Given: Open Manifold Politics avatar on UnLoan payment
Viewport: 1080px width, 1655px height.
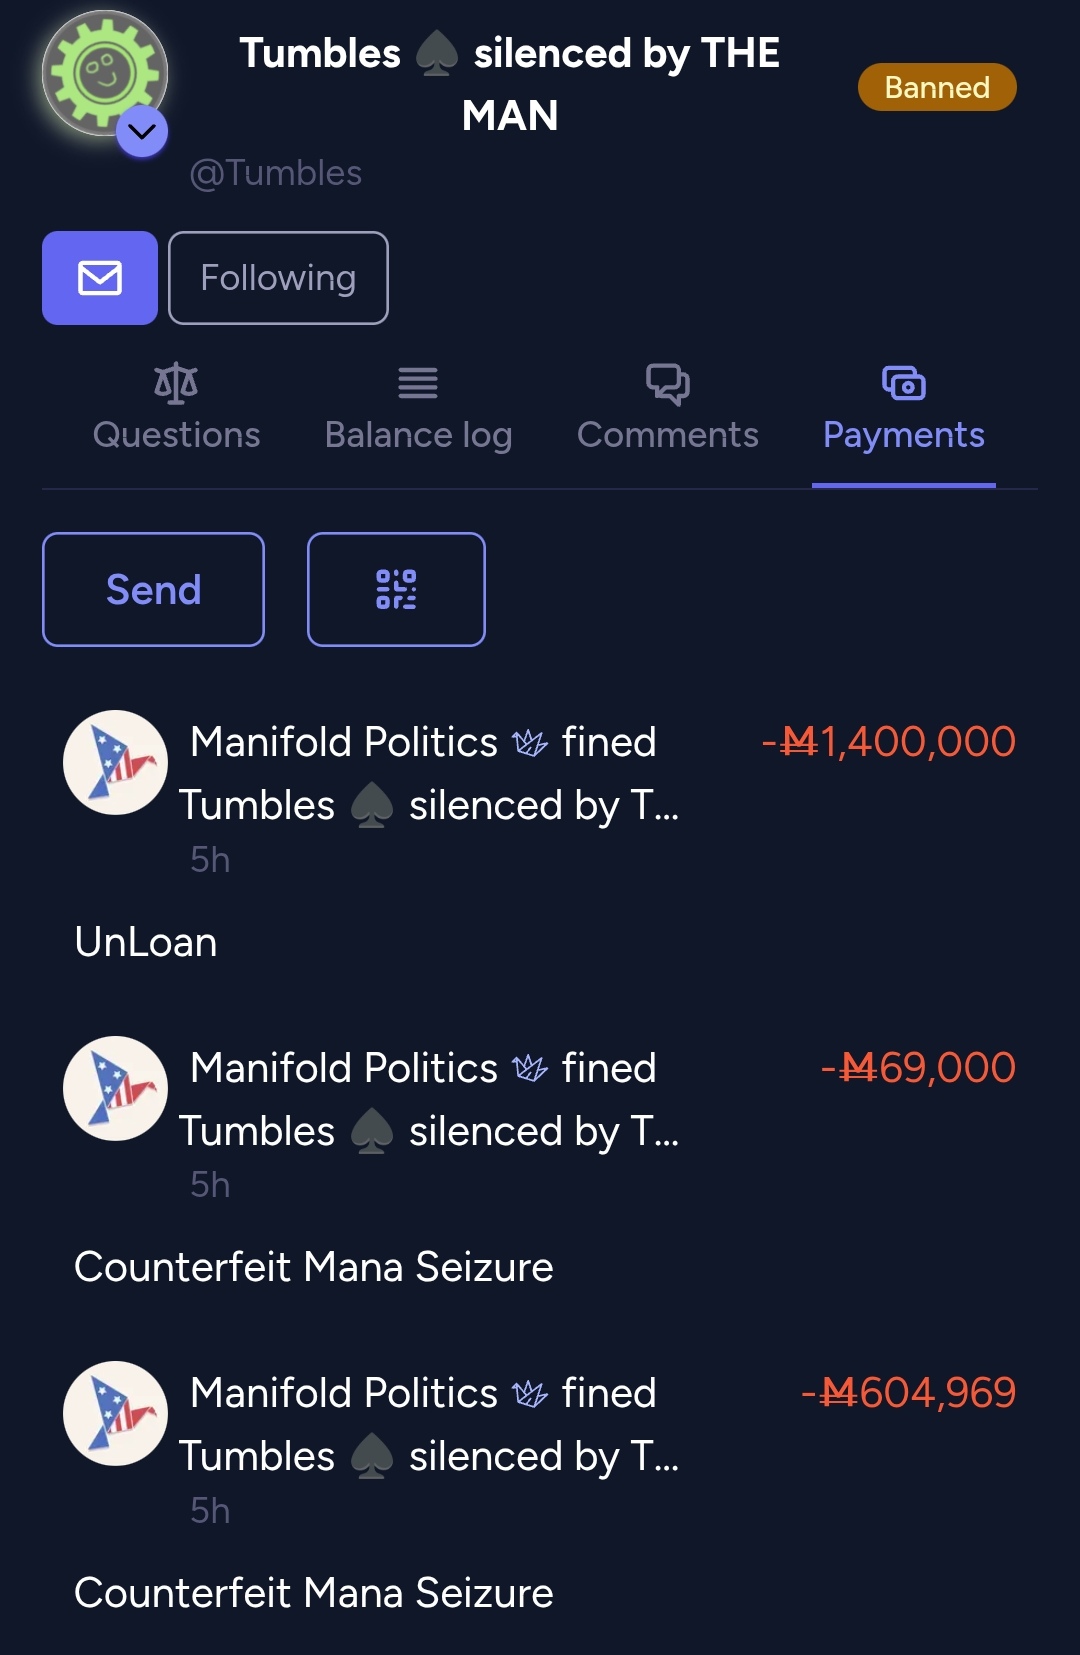Looking at the screenshot, I should pos(115,763).
